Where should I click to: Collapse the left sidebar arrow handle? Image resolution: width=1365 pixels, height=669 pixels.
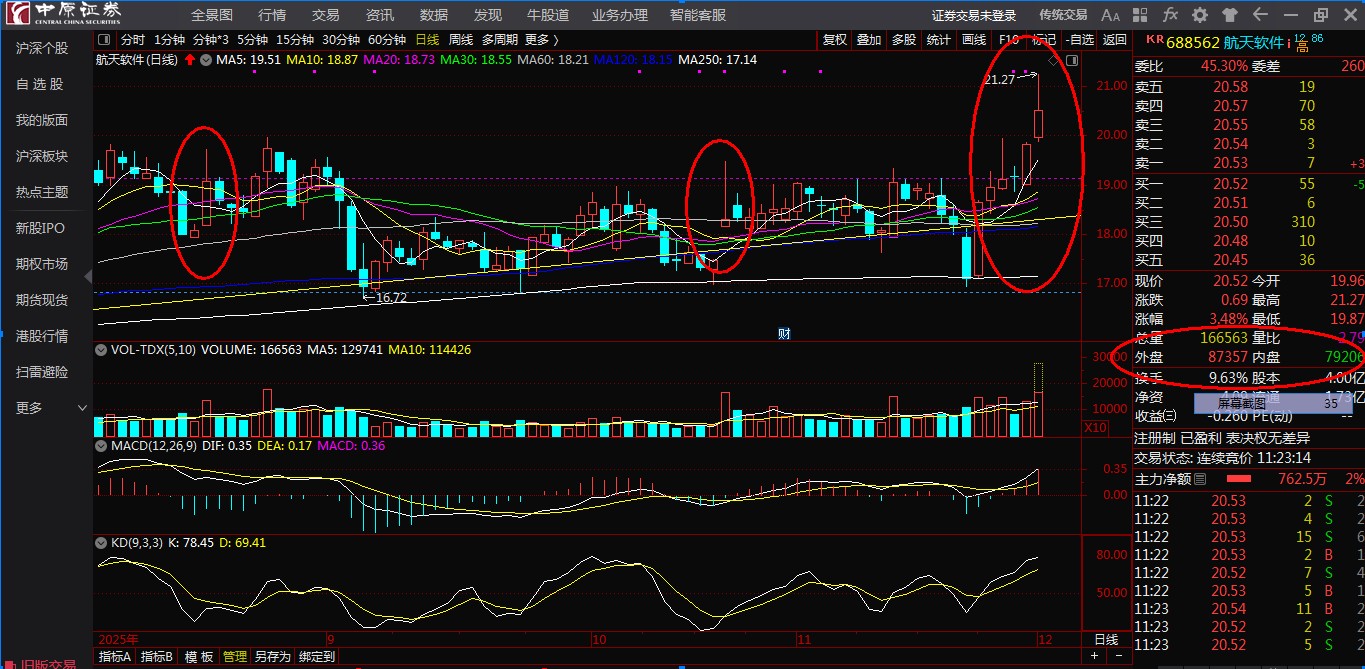(x=88, y=276)
